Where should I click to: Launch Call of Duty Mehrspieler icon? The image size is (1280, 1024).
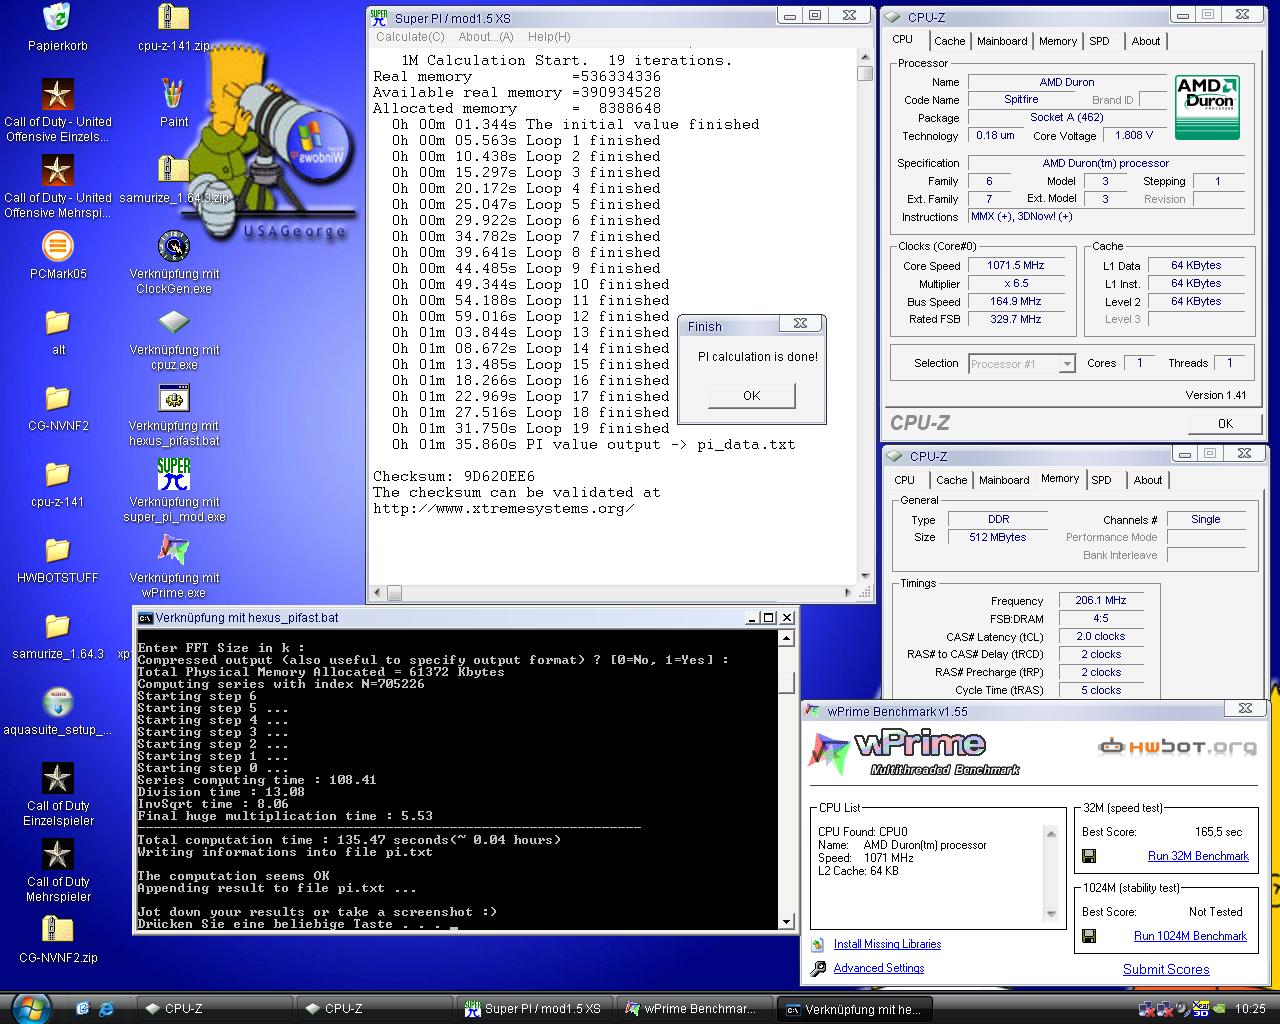[x=58, y=854]
